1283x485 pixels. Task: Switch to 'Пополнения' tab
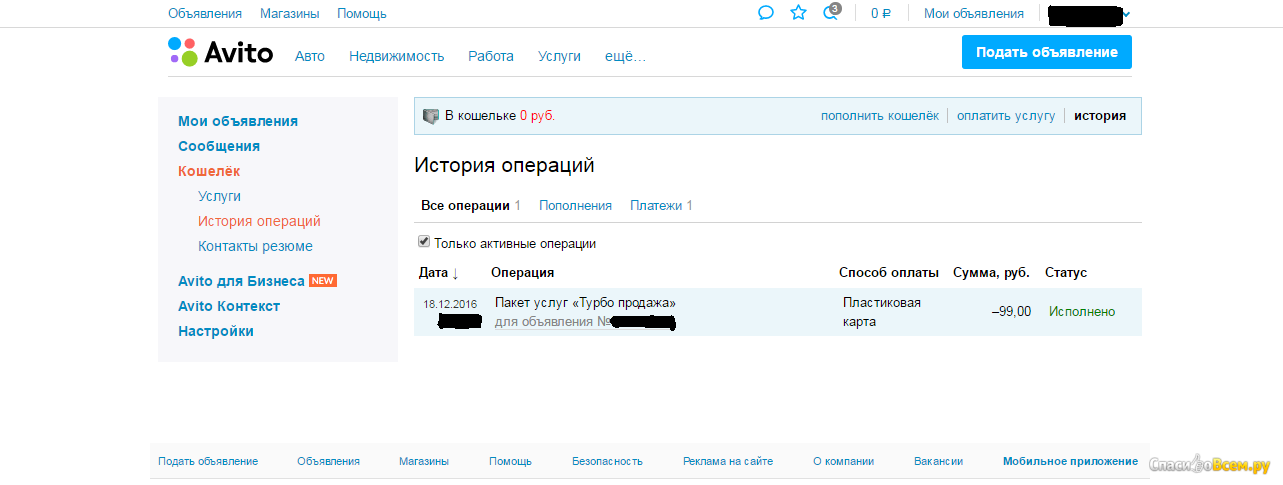[575, 205]
